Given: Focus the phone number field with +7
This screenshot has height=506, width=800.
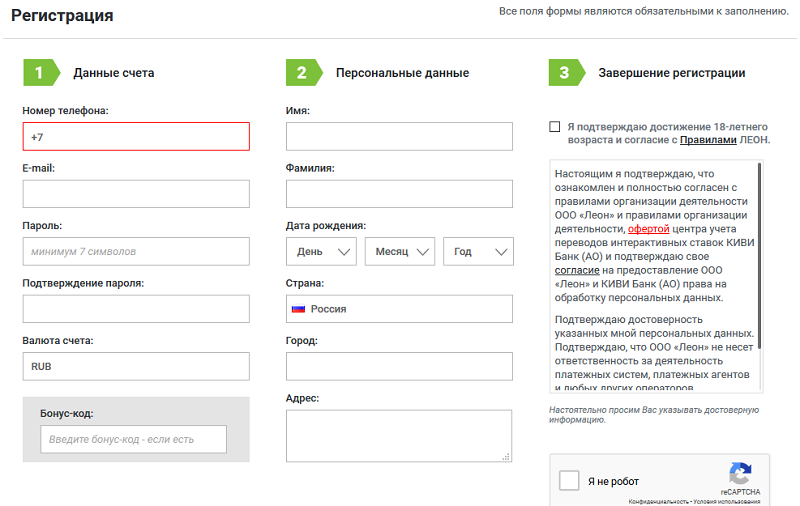Looking at the screenshot, I should (136, 137).
